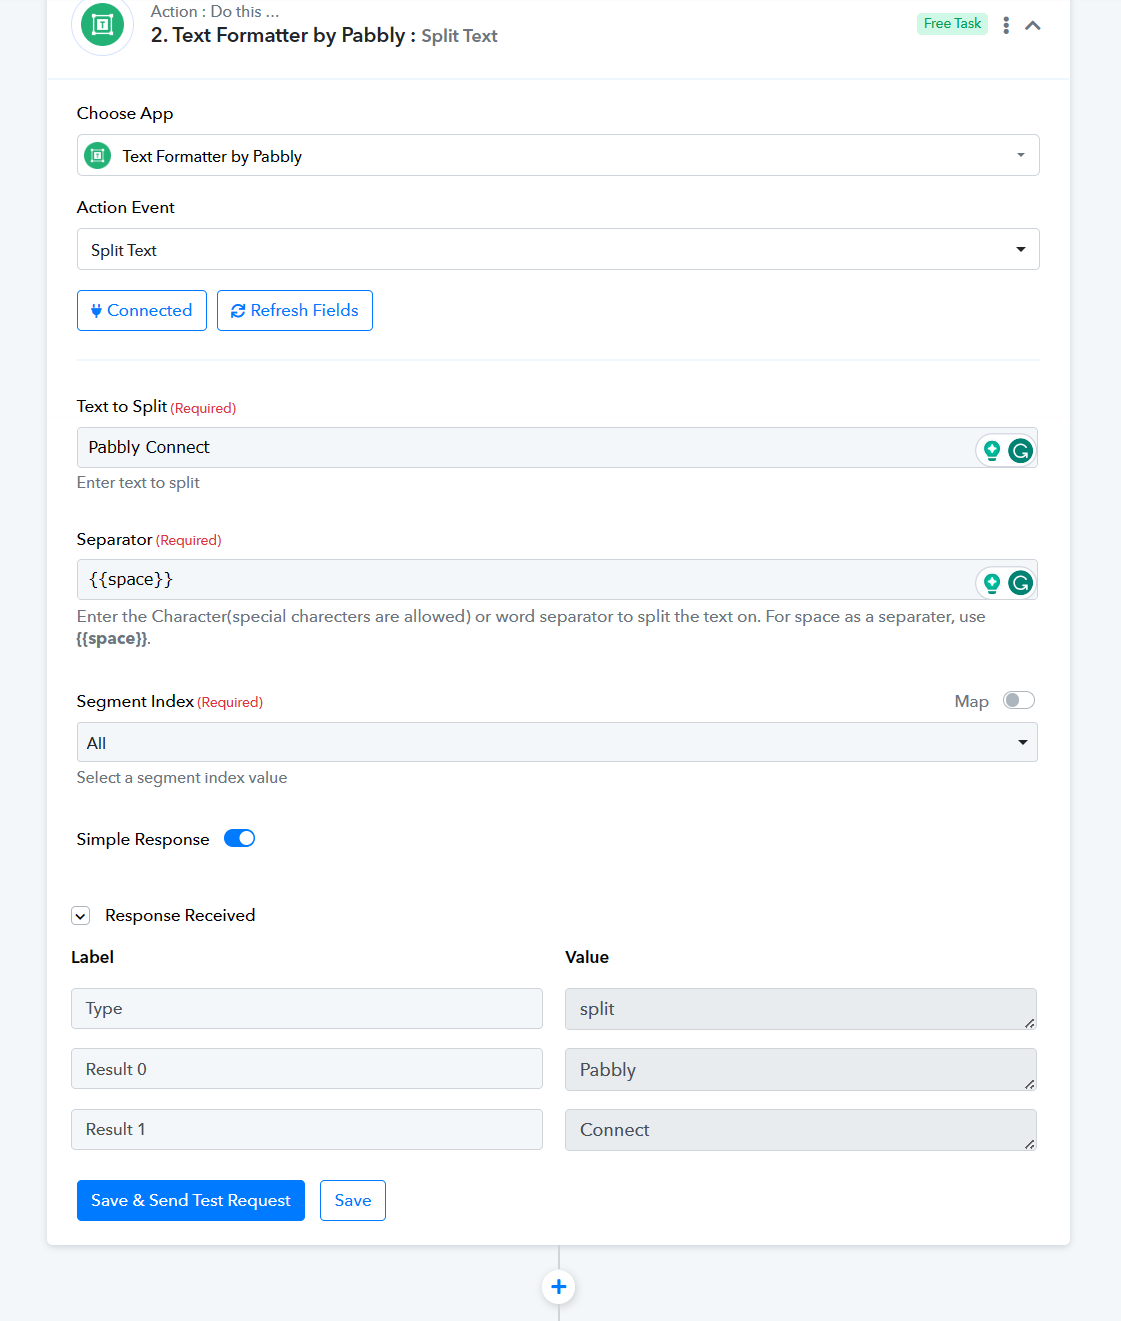
Task: Open the three-dot options menu
Action: pos(1006,25)
